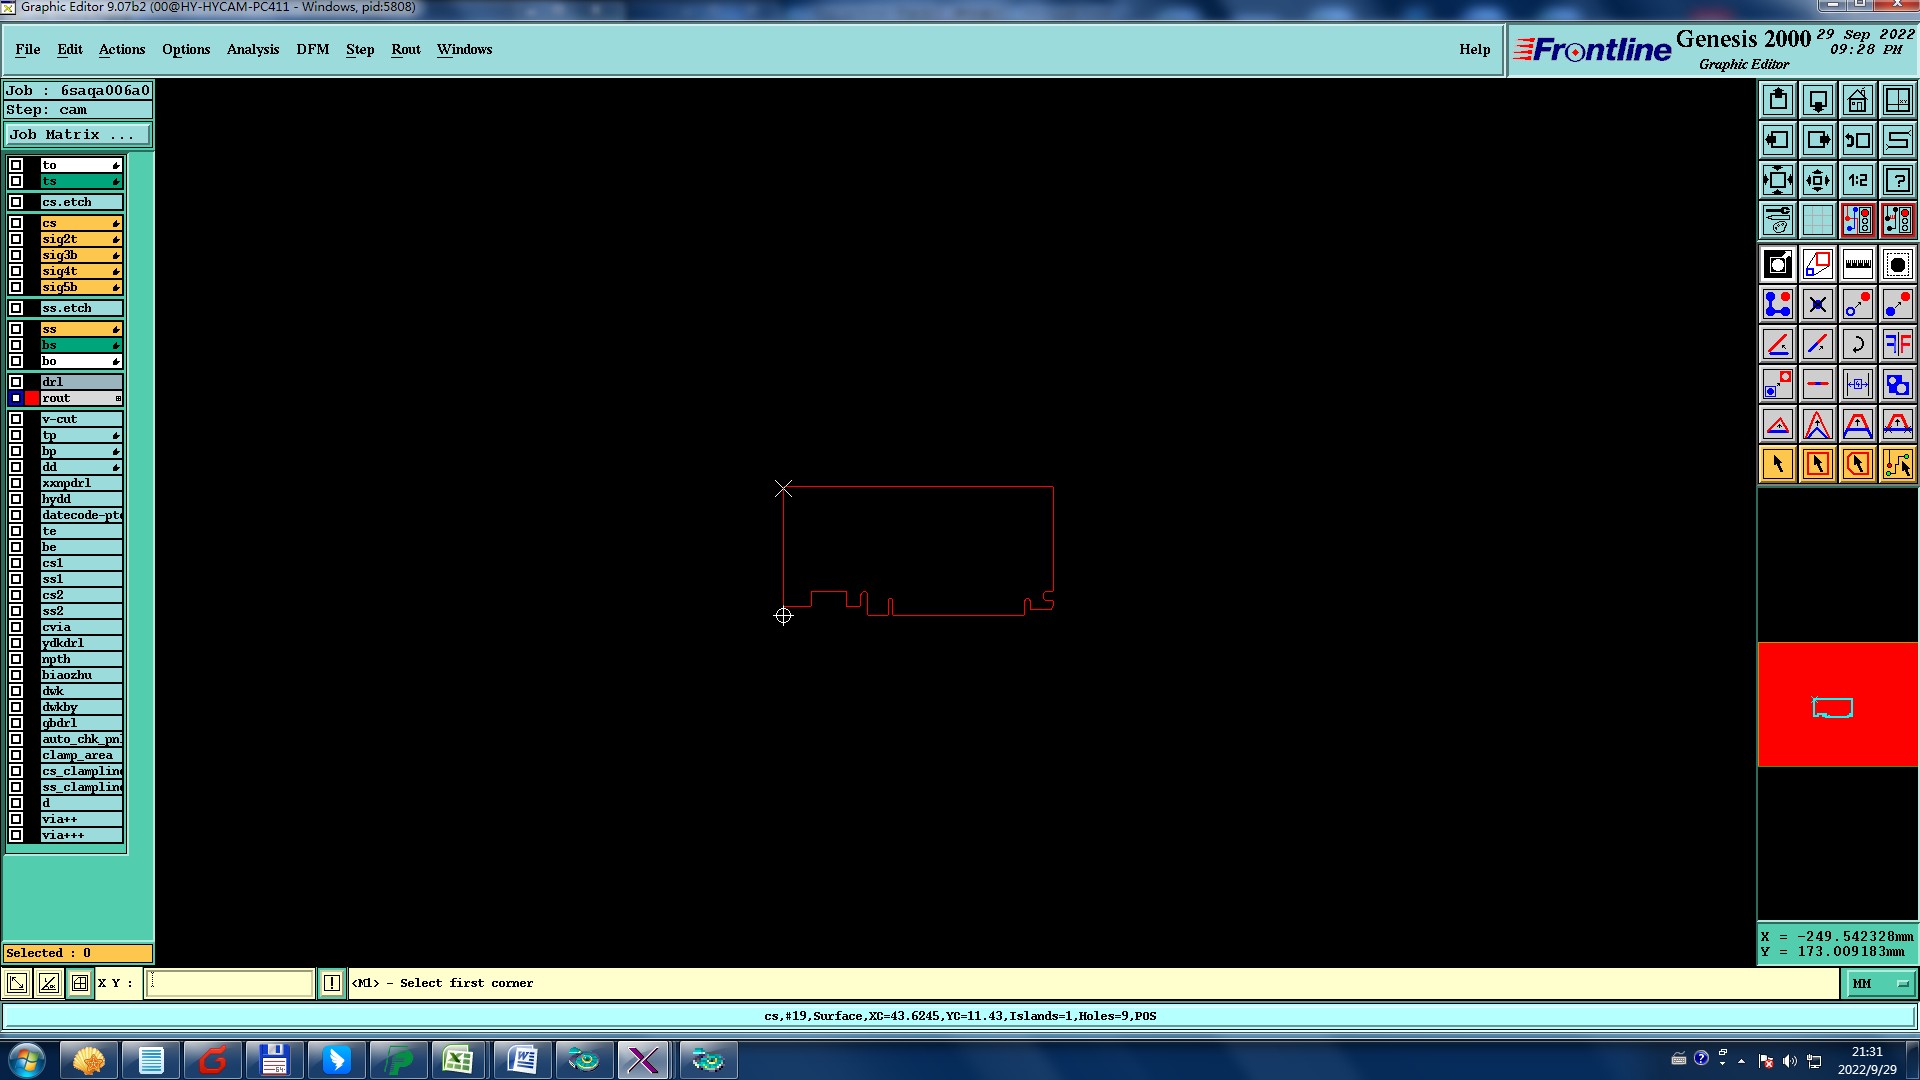Viewport: 1920px width, 1080px height.
Task: Open the grid display icon
Action: 1817,220
